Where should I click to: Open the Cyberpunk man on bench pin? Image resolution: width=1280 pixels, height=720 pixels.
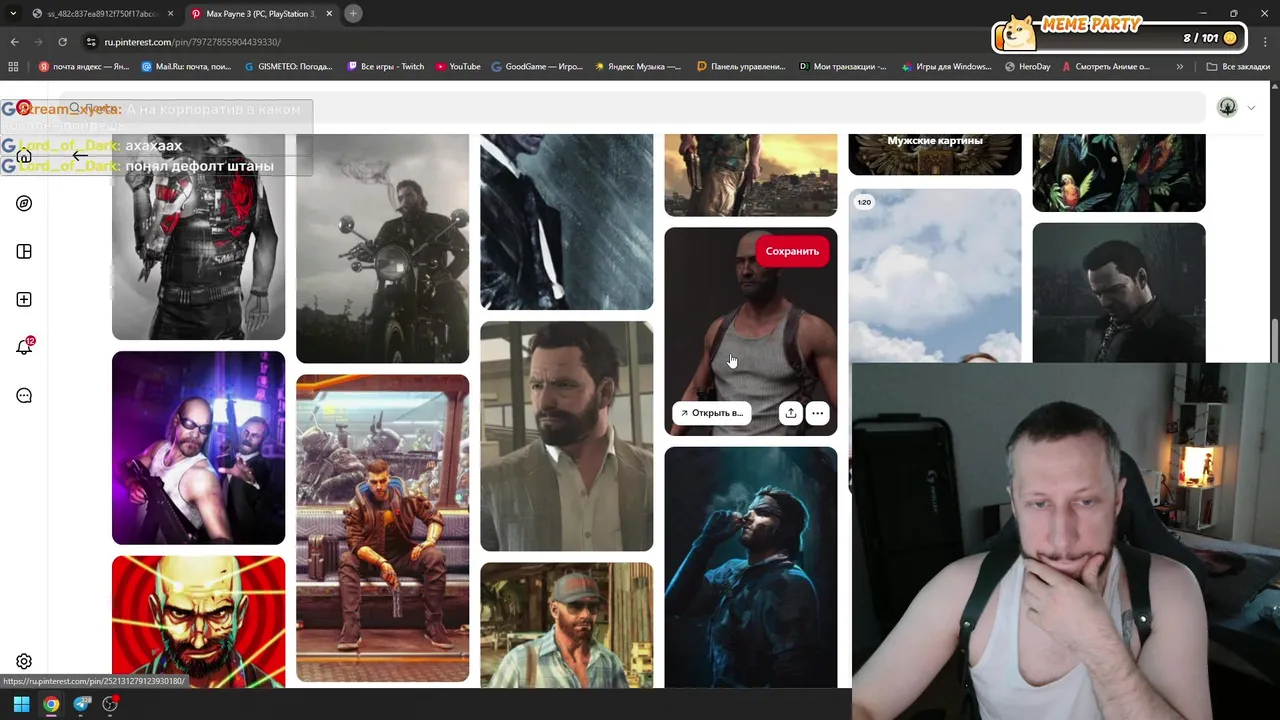point(382,528)
